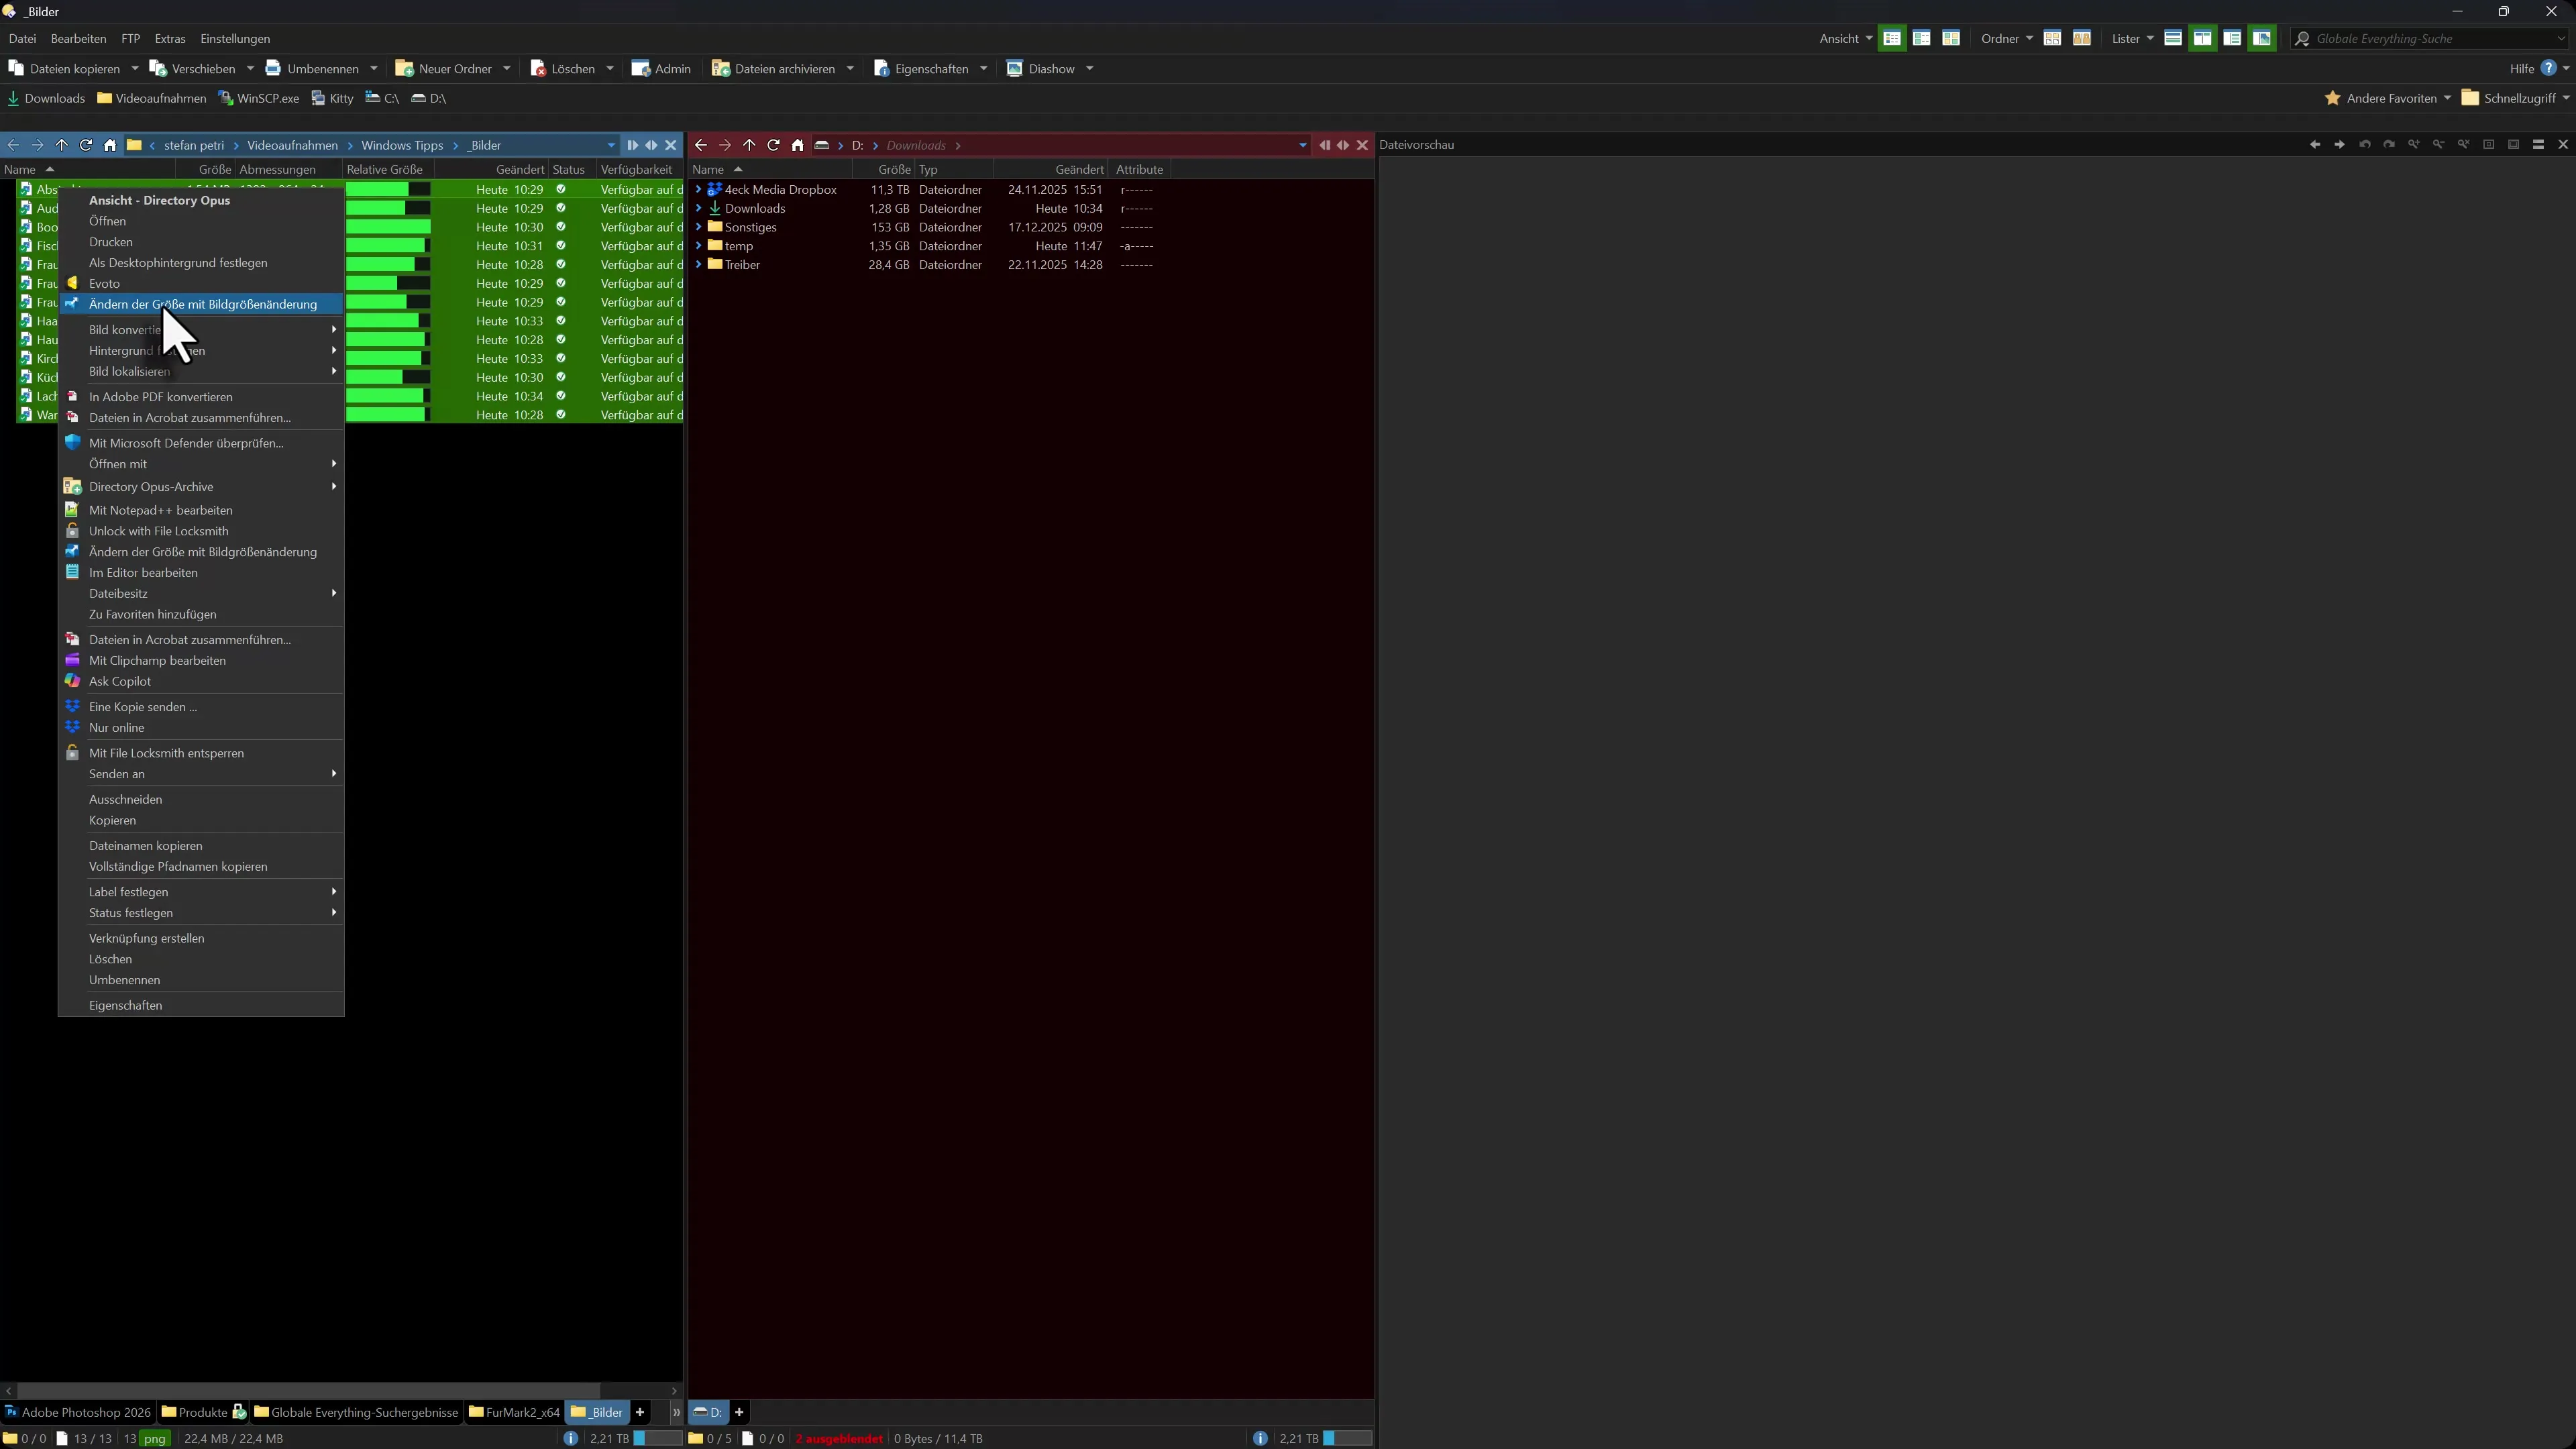Toggle dual vertical lister layout

pyautogui.click(x=2202, y=38)
